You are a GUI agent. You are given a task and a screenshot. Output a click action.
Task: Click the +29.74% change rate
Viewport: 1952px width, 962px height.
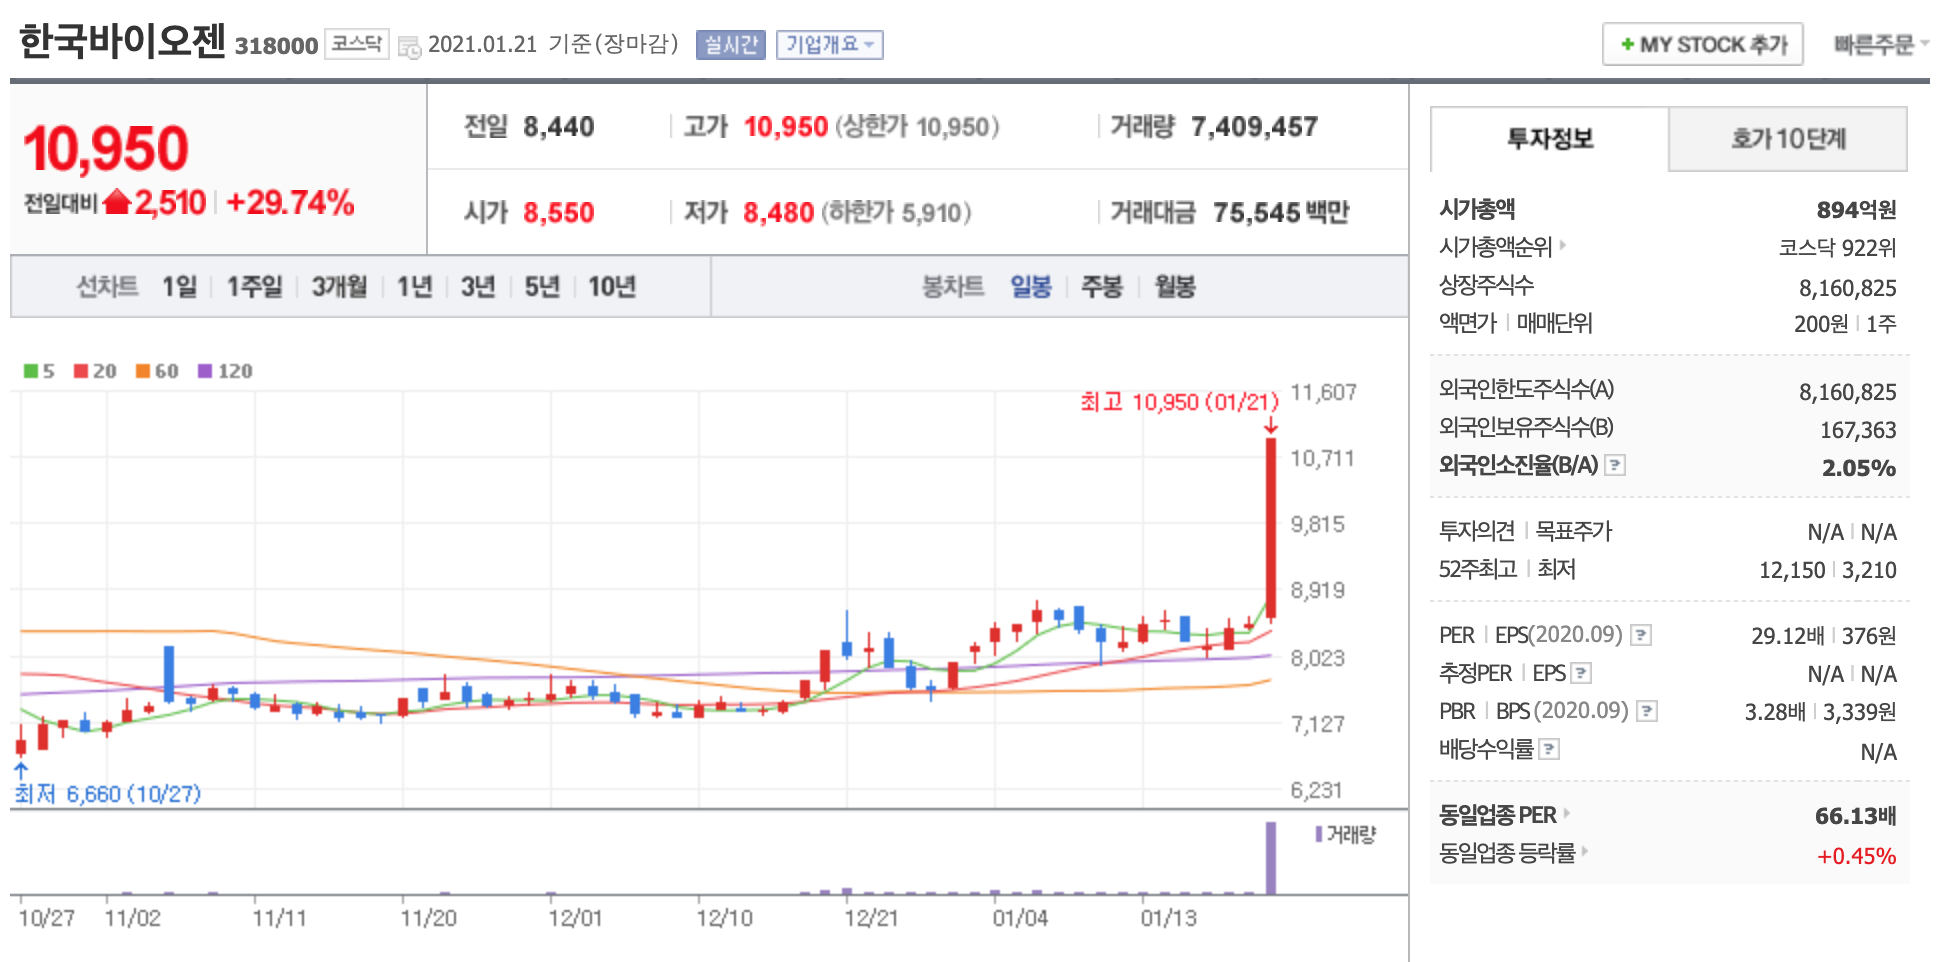coord(290,203)
